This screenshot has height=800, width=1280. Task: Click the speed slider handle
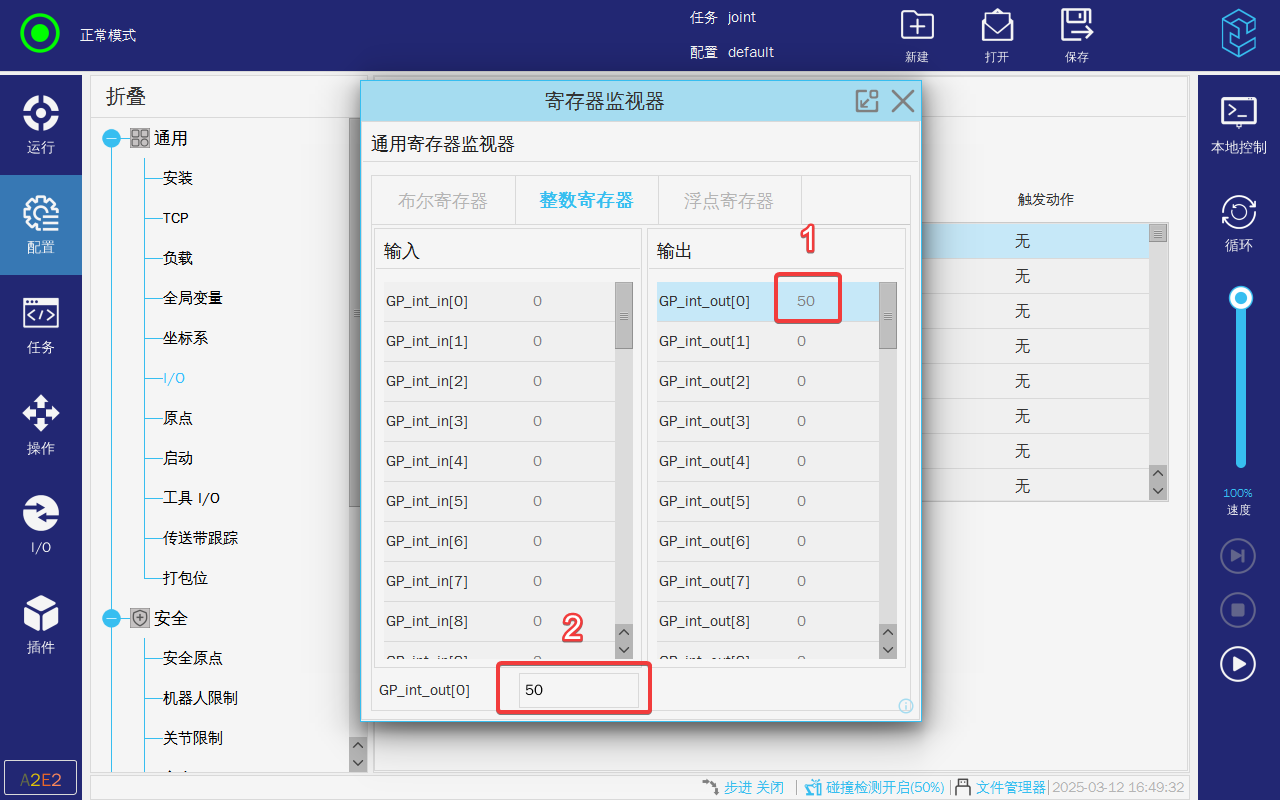coord(1241,298)
